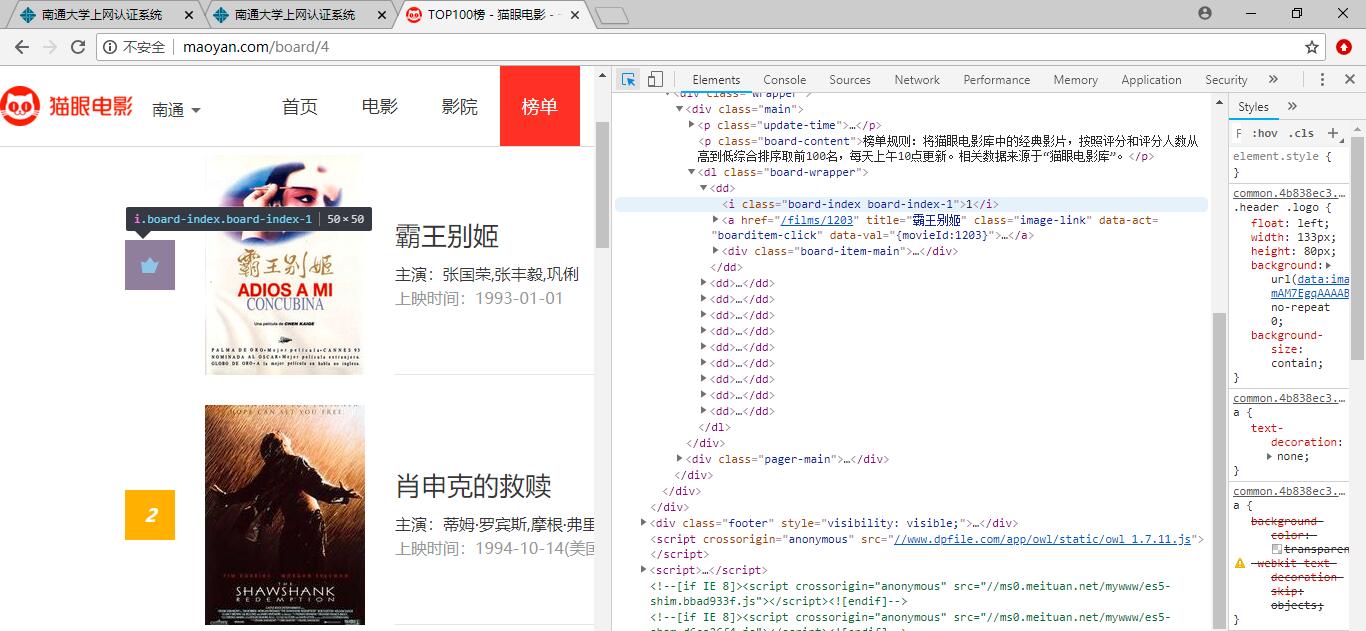Click the 霸王别姬 poster thumbnail
Screen dimensions: 1366x631
tap(285, 265)
